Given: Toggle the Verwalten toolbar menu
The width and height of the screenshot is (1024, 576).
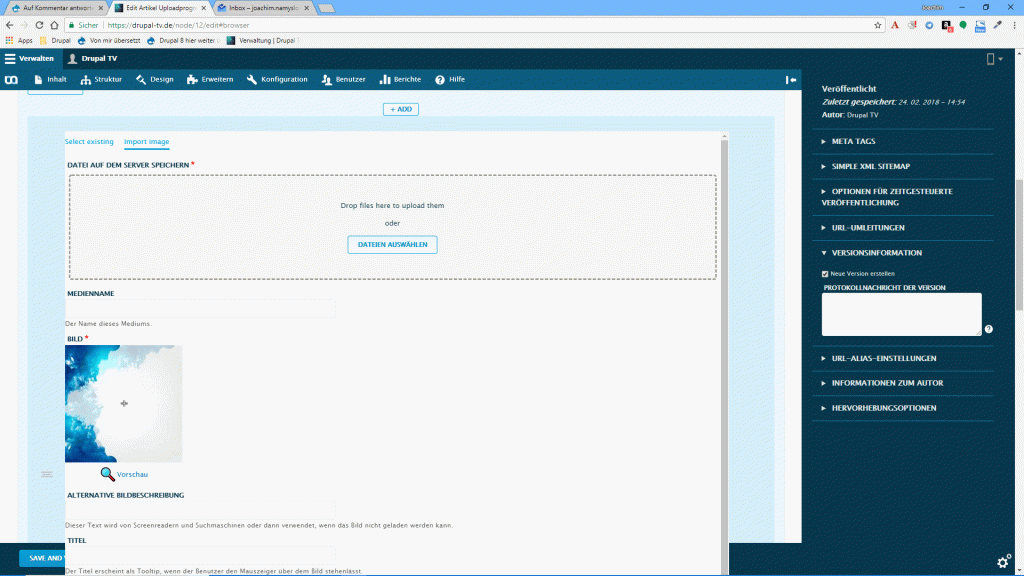Looking at the screenshot, I should tap(29, 58).
